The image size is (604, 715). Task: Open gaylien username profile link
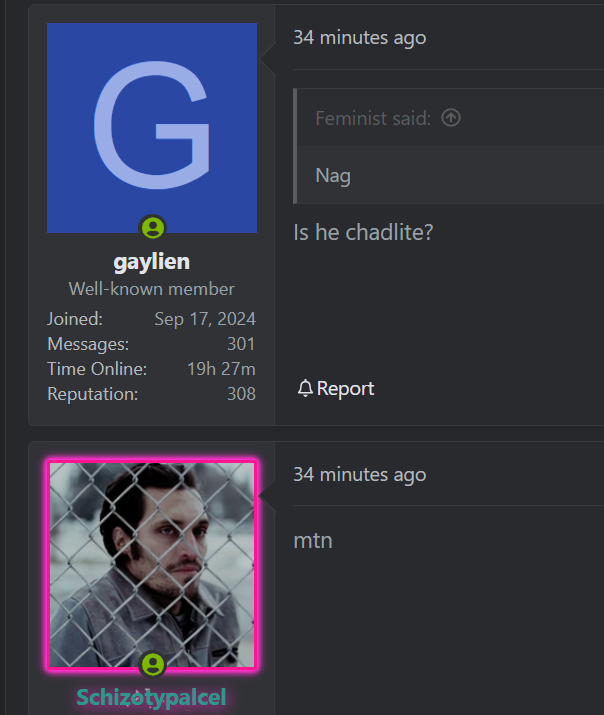[x=152, y=262]
